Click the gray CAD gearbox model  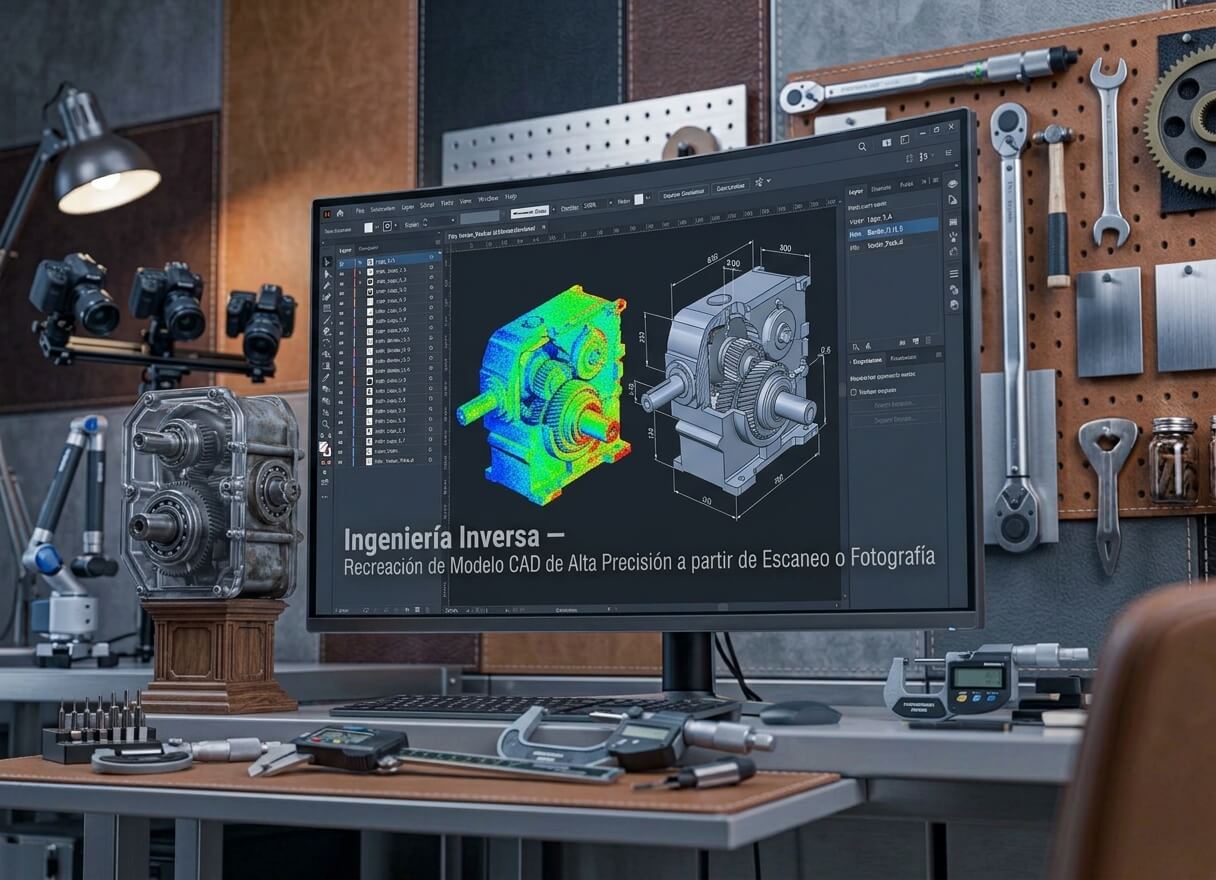click(x=728, y=380)
